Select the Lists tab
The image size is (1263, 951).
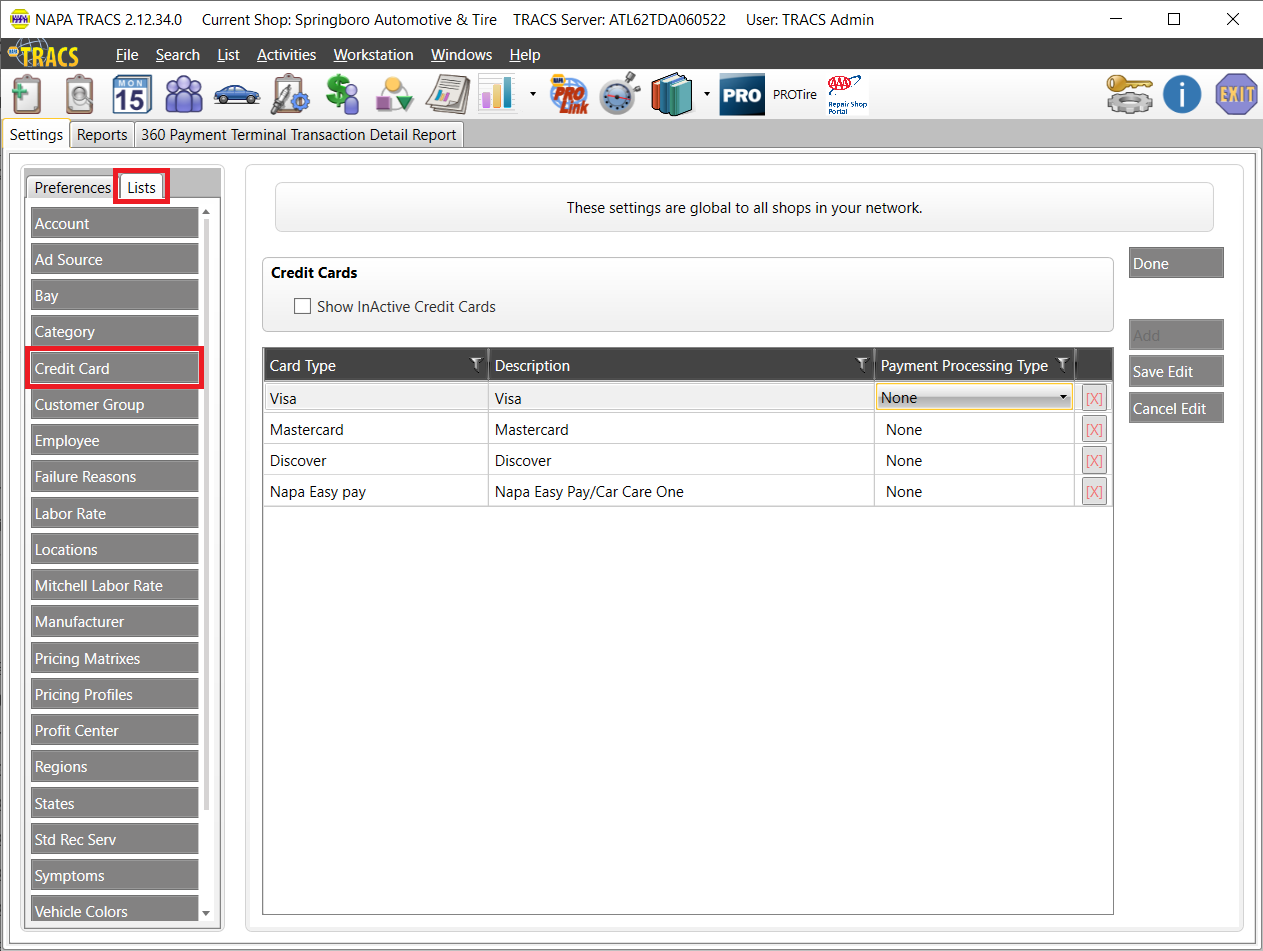(x=141, y=187)
